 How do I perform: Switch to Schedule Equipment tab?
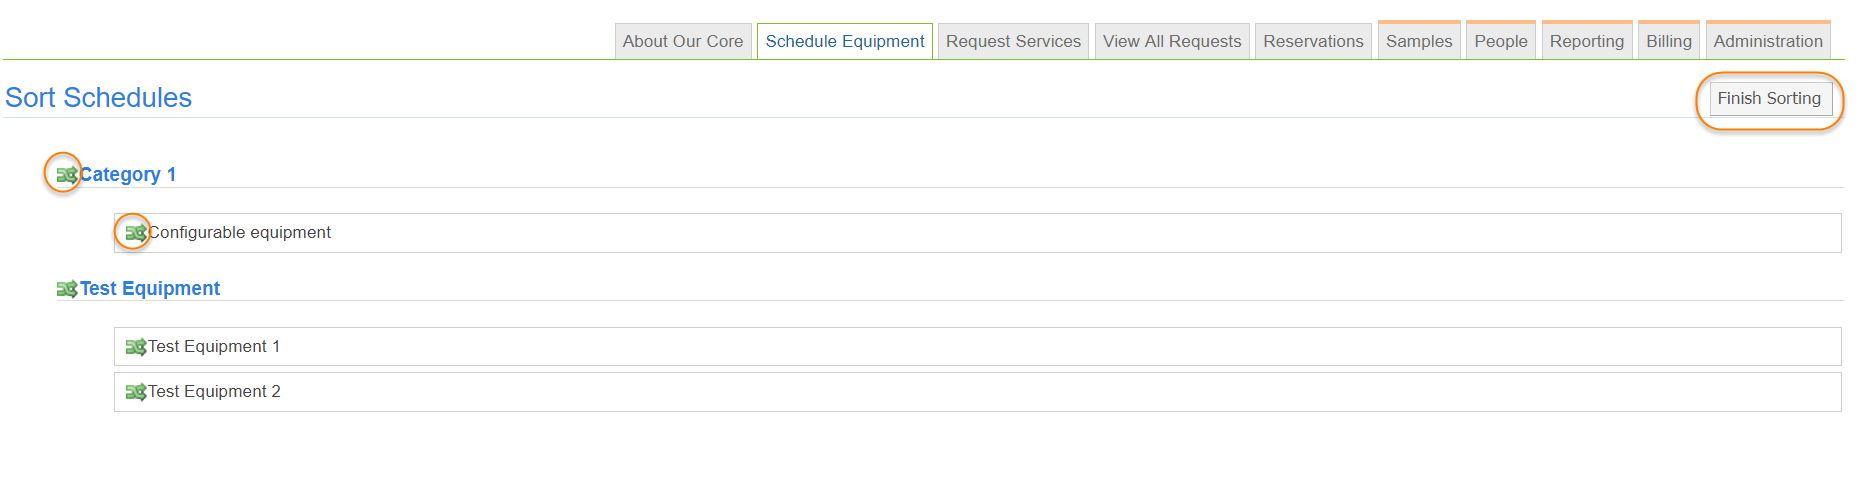point(844,41)
